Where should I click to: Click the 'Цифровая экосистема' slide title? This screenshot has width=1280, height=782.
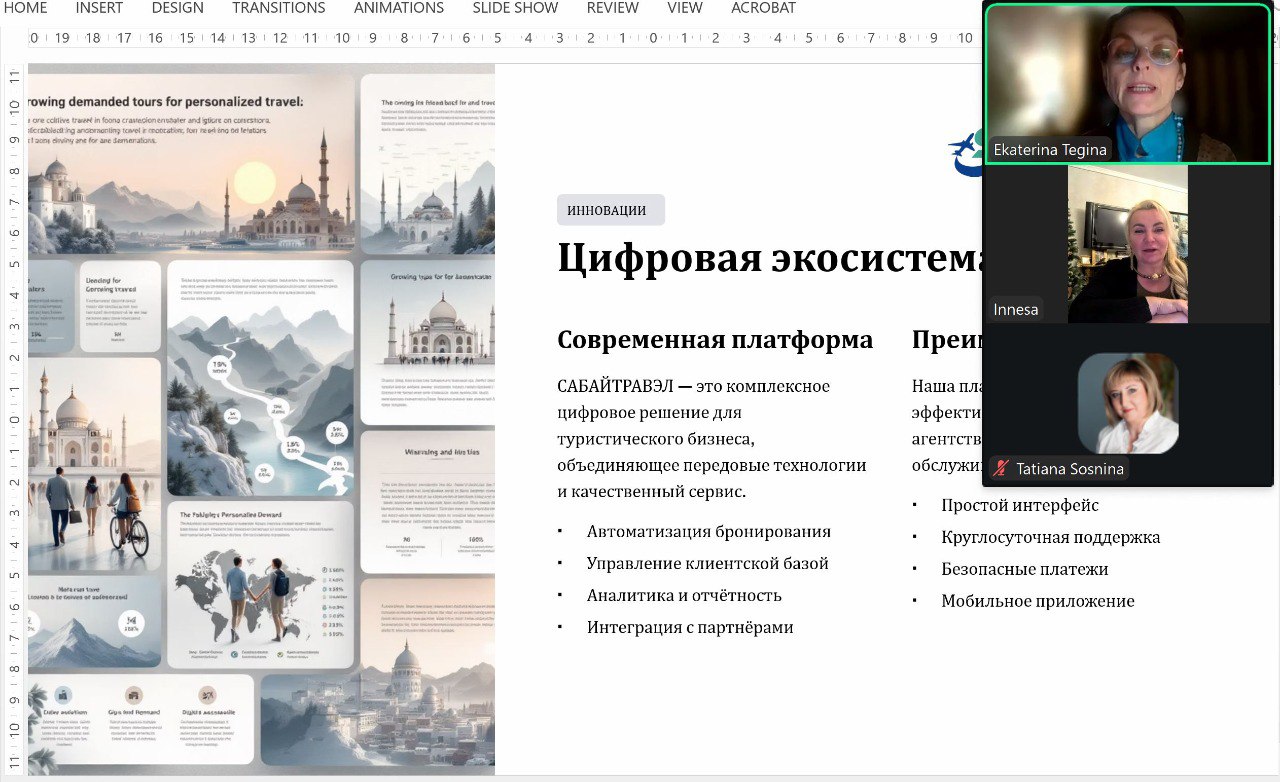[770, 258]
